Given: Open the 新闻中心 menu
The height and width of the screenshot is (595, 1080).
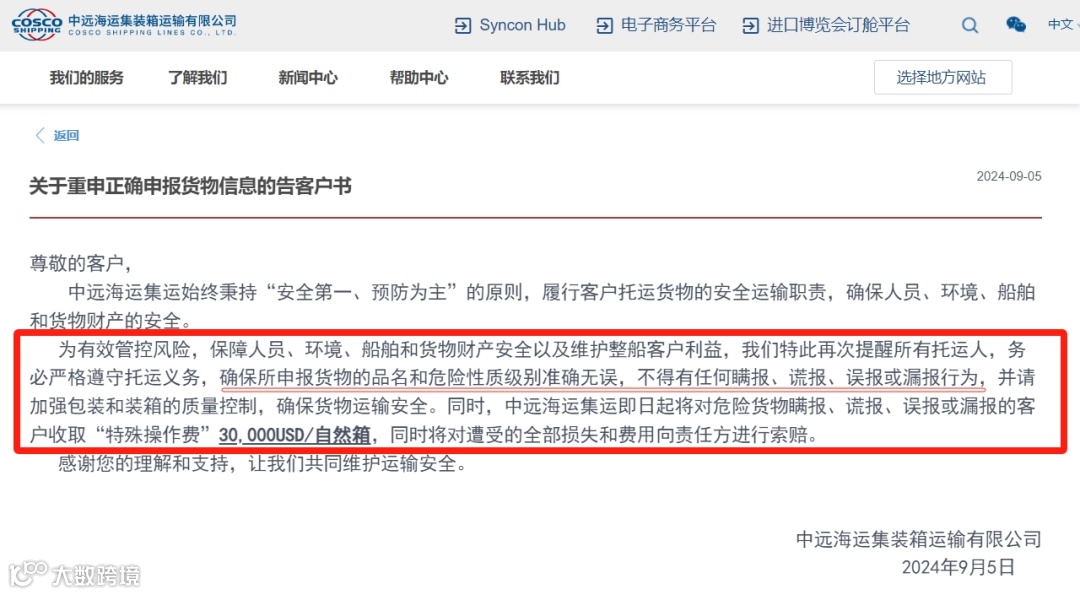Looking at the screenshot, I should point(308,78).
